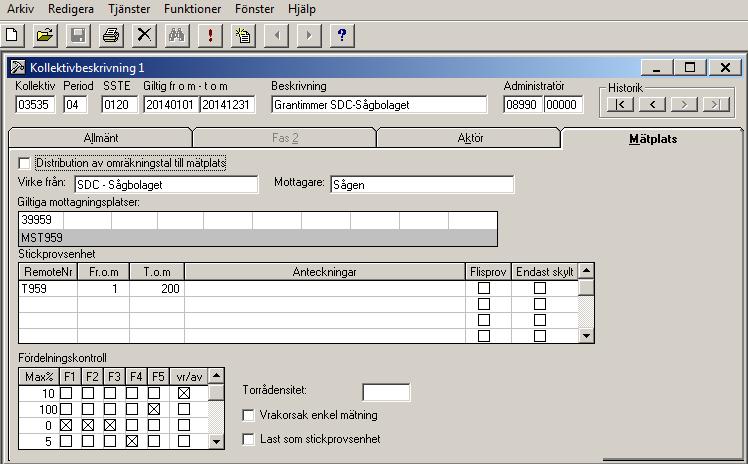The width and height of the screenshot is (748, 464).
Task: Click Fördelningskontroll scroll up arrow
Action: click(216, 376)
